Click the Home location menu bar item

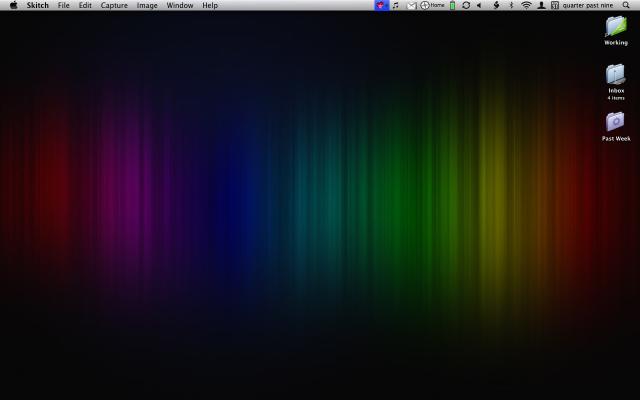click(x=432, y=5)
